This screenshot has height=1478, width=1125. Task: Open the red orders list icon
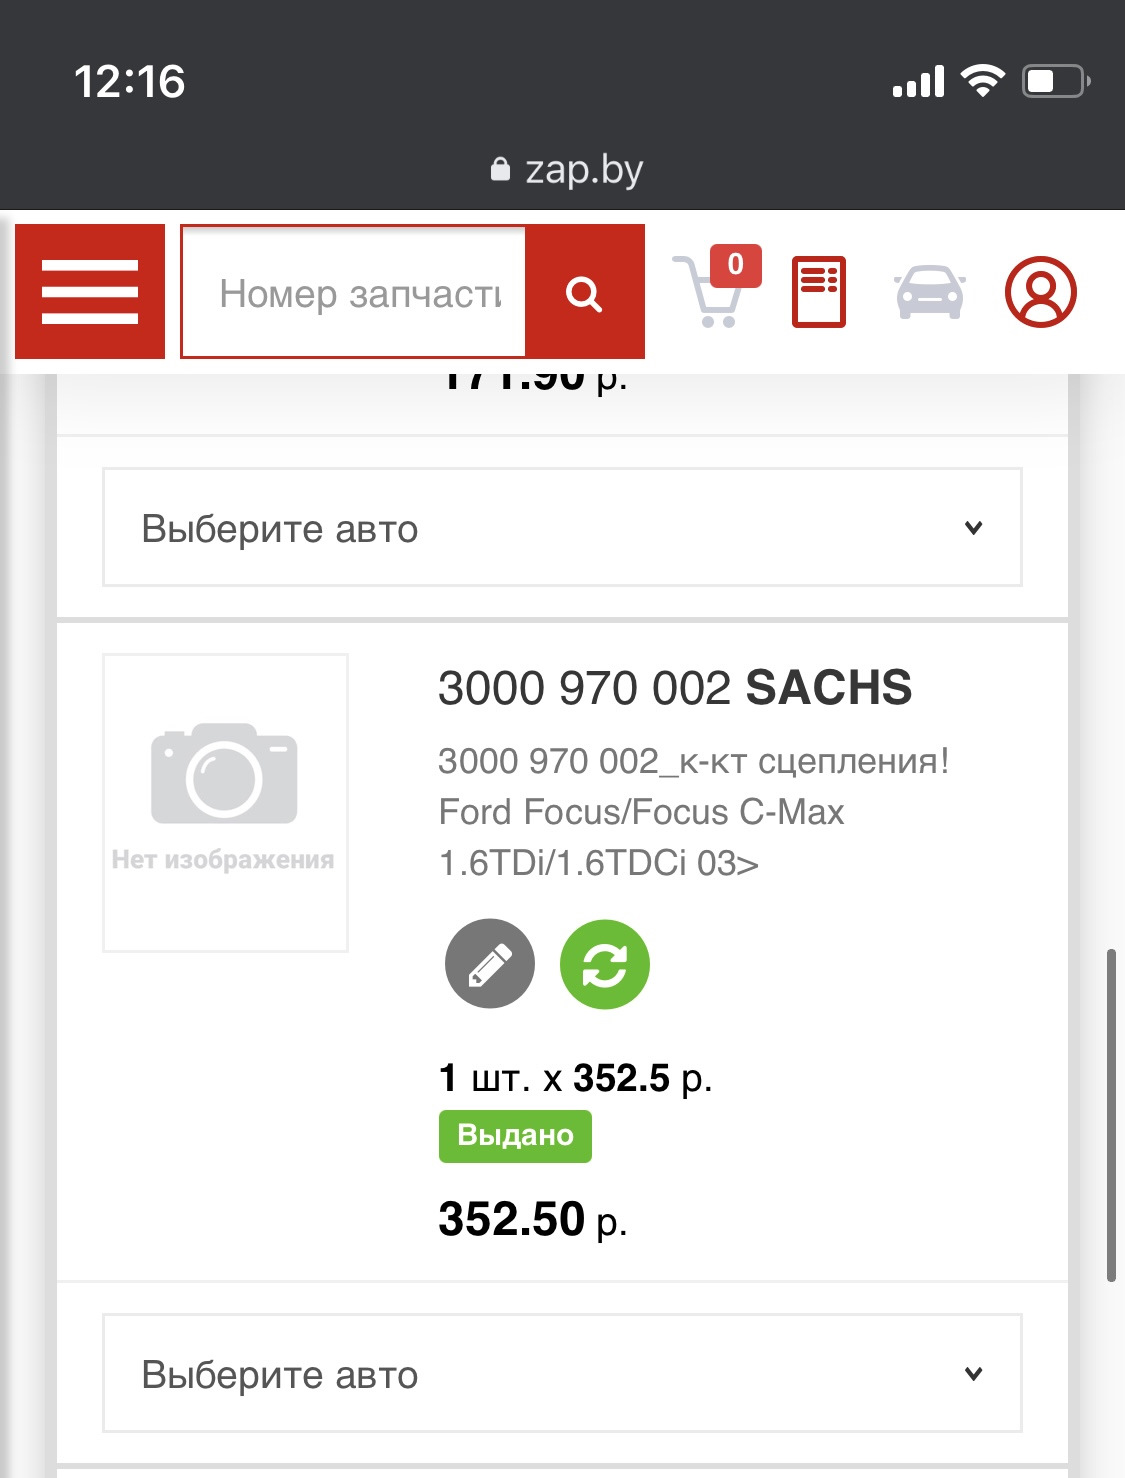(818, 292)
